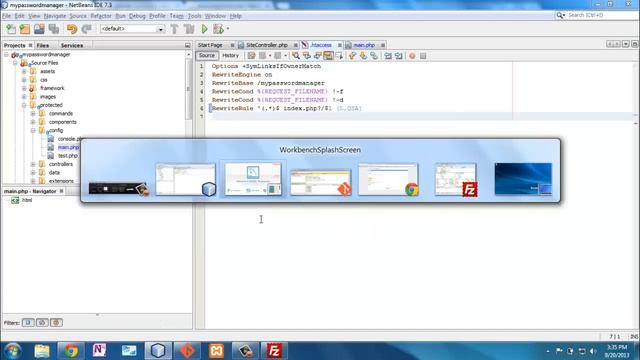Open File Explorer from the Windows taskbar
The image size is (640, 360).
point(42,351)
